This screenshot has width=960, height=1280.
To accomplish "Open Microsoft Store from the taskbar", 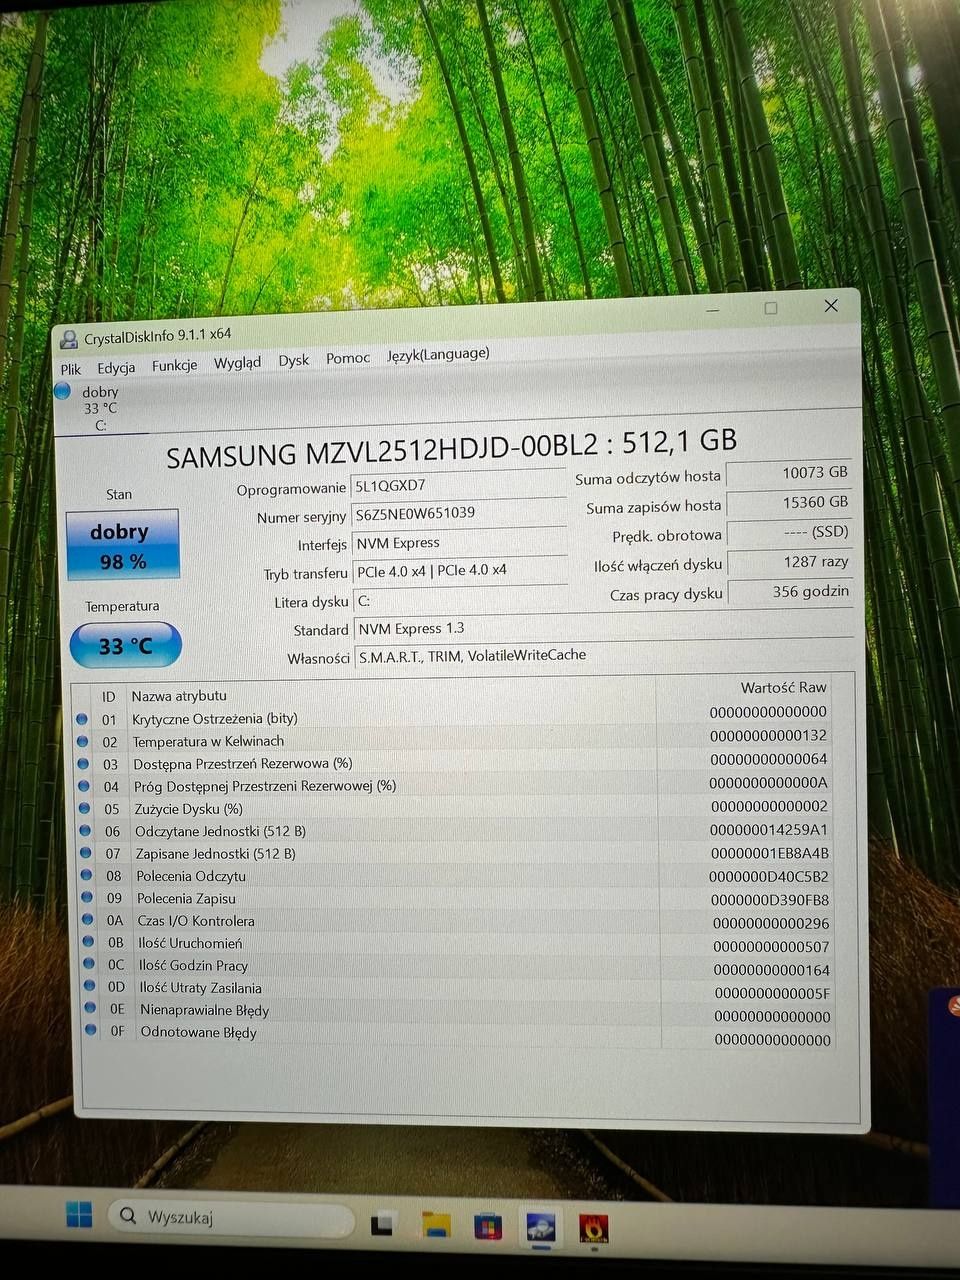I will pyautogui.click(x=488, y=1226).
